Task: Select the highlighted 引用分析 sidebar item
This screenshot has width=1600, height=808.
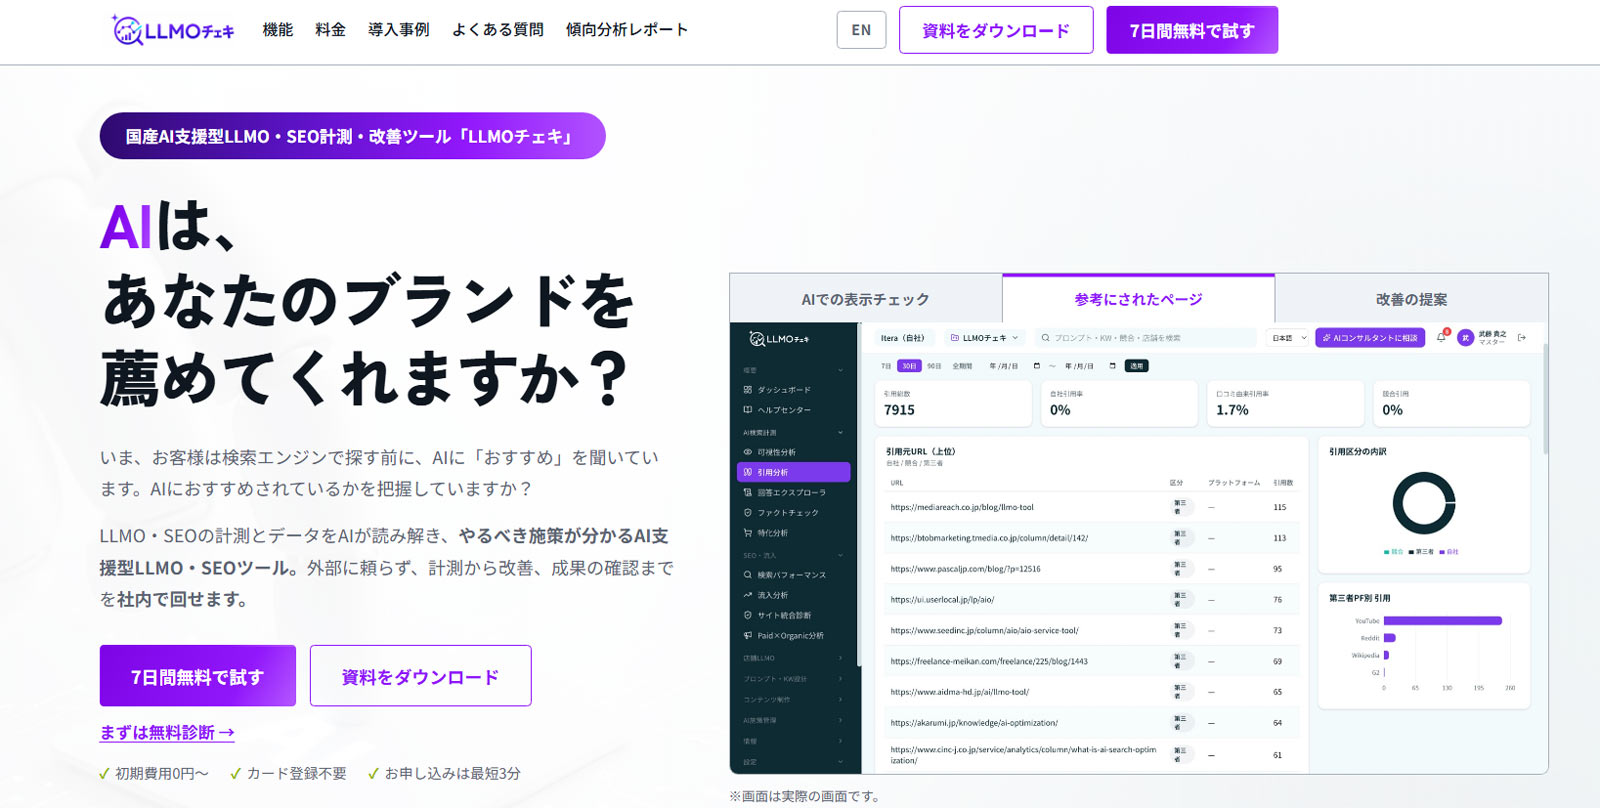Action: pyautogui.click(x=793, y=472)
